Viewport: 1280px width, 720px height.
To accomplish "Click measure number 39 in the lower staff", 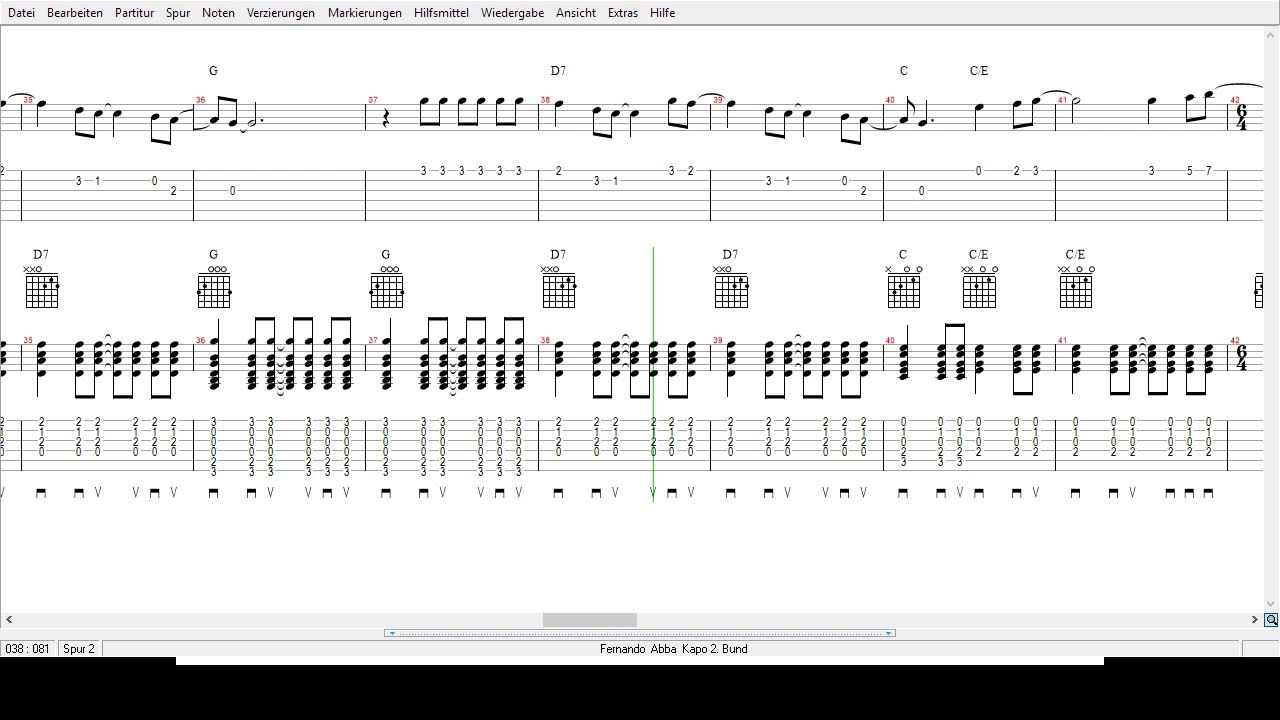I will (718, 341).
